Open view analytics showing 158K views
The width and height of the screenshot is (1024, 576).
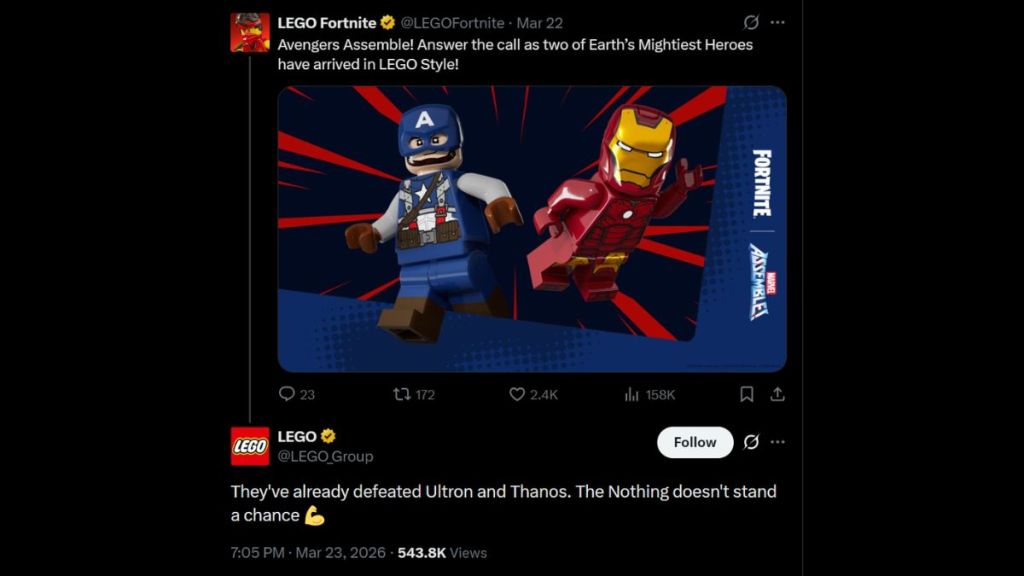(x=634, y=394)
